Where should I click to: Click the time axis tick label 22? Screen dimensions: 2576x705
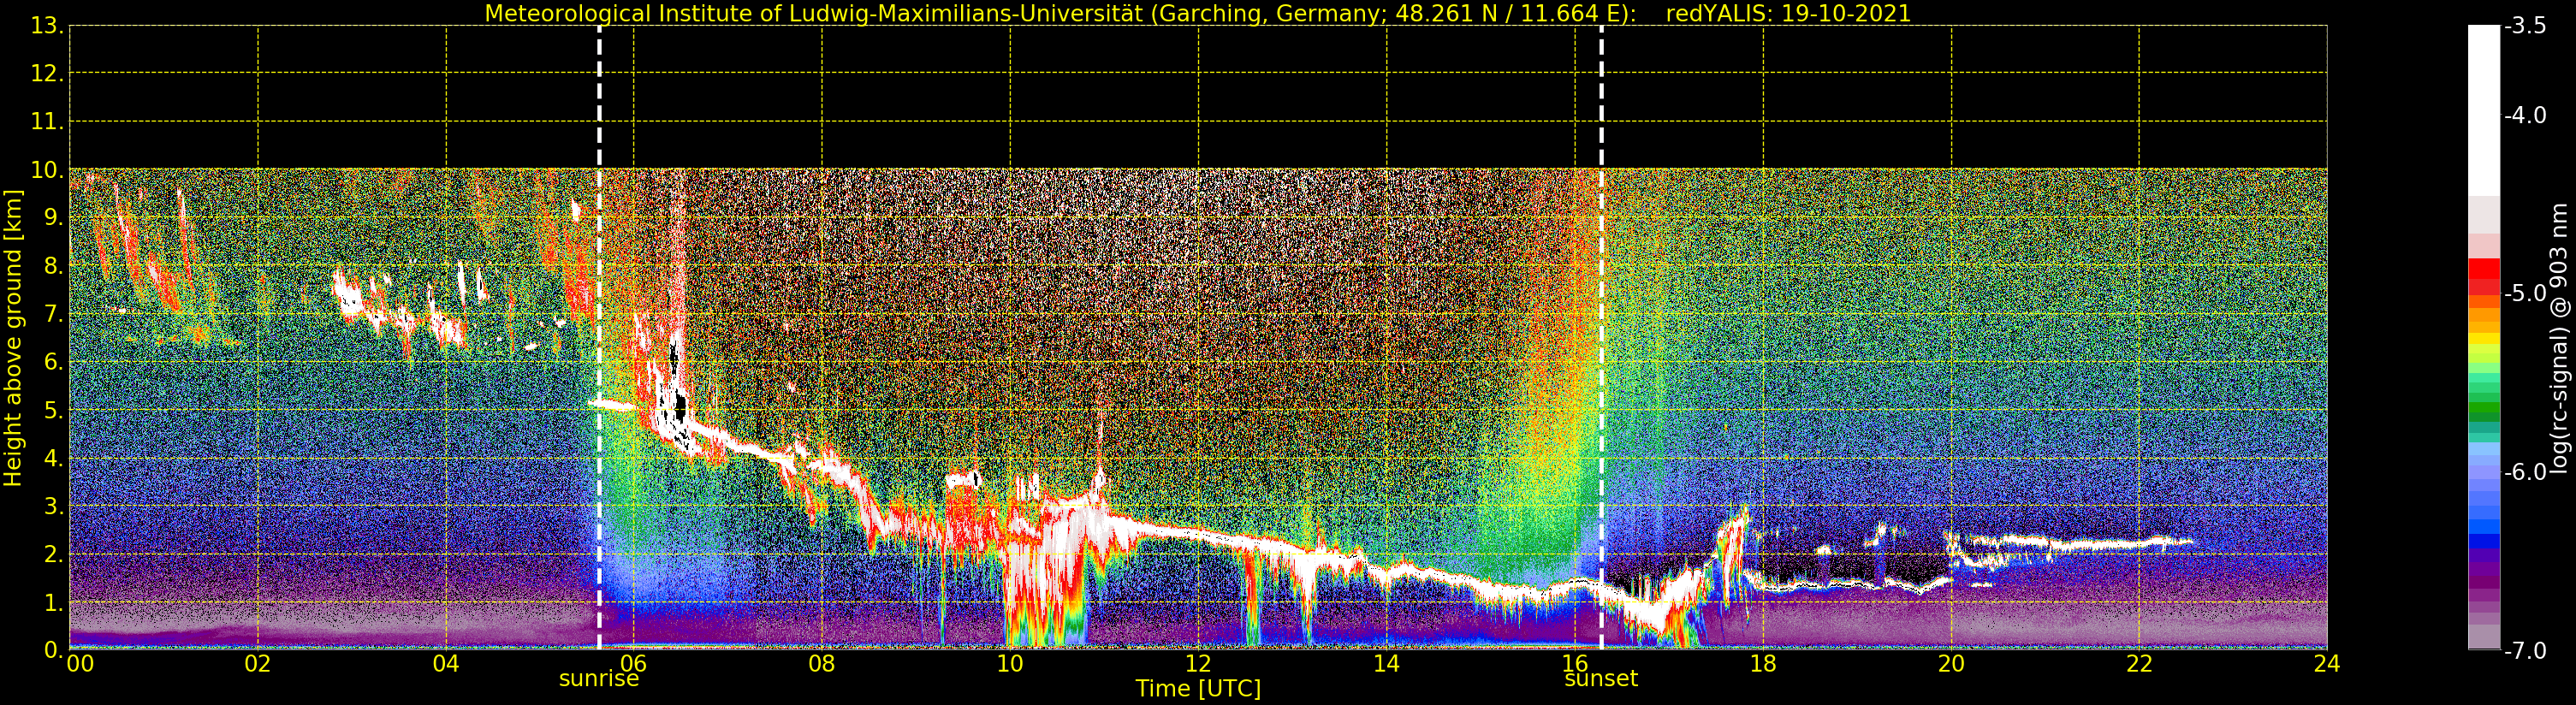pos(2139,664)
